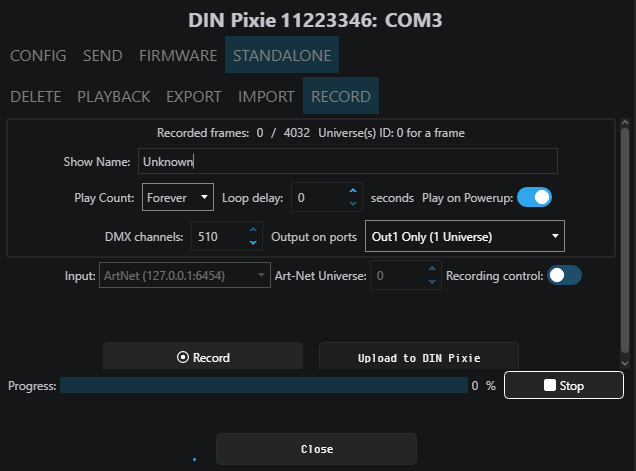Image resolution: width=636 pixels, height=471 pixels.
Task: Click the Stop button
Action: (x=564, y=385)
